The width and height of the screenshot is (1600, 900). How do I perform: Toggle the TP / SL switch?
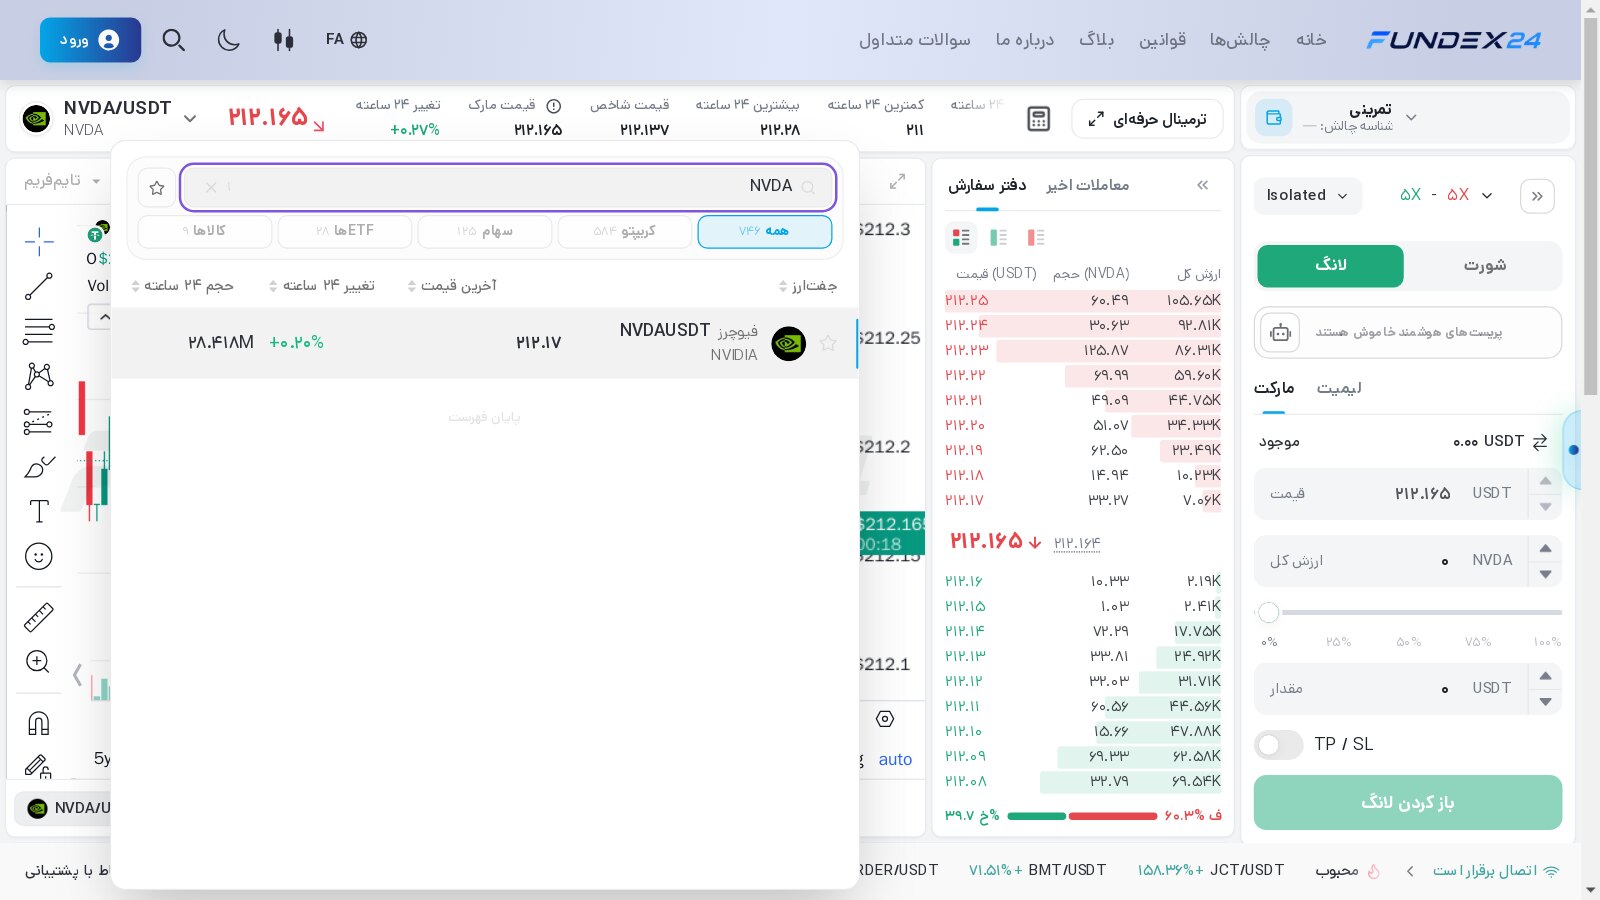pyautogui.click(x=1279, y=745)
